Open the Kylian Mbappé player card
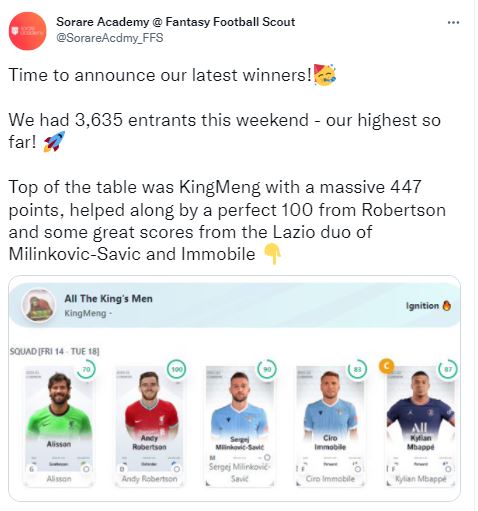Screen dimensions: 478x511 pos(421,426)
